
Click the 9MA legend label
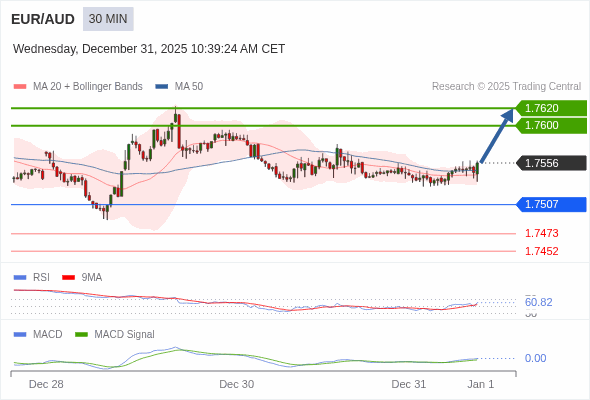[x=92, y=277]
